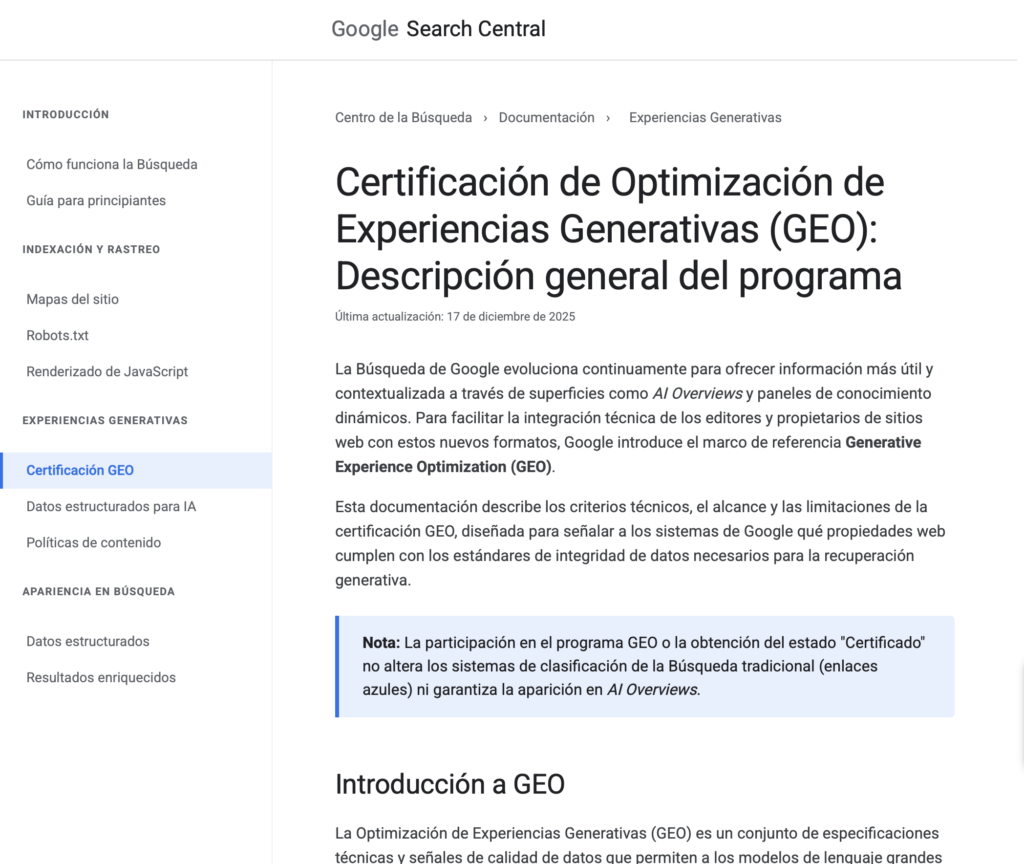The width and height of the screenshot is (1024, 864).
Task: Open the Documentación breadcrumb link
Action: (547, 117)
